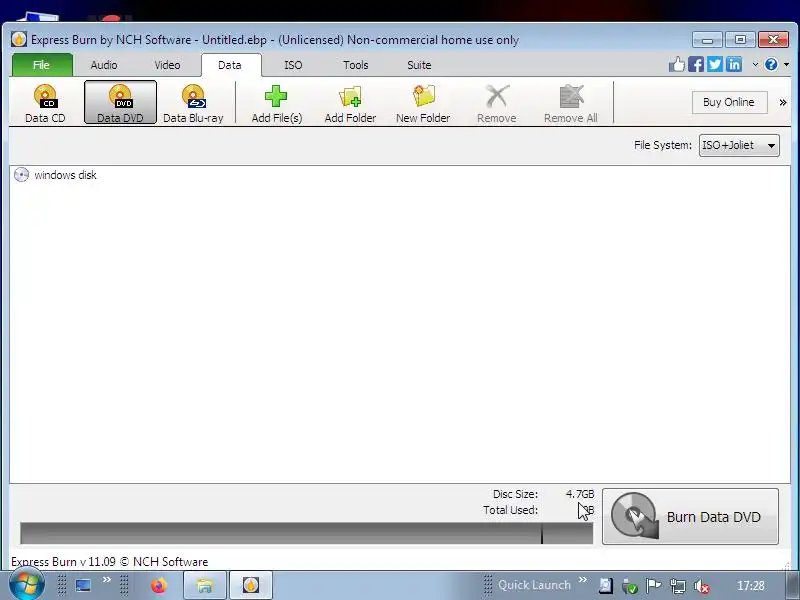800x600 pixels.
Task: Open Firefox from the taskbar
Action: tap(159, 585)
